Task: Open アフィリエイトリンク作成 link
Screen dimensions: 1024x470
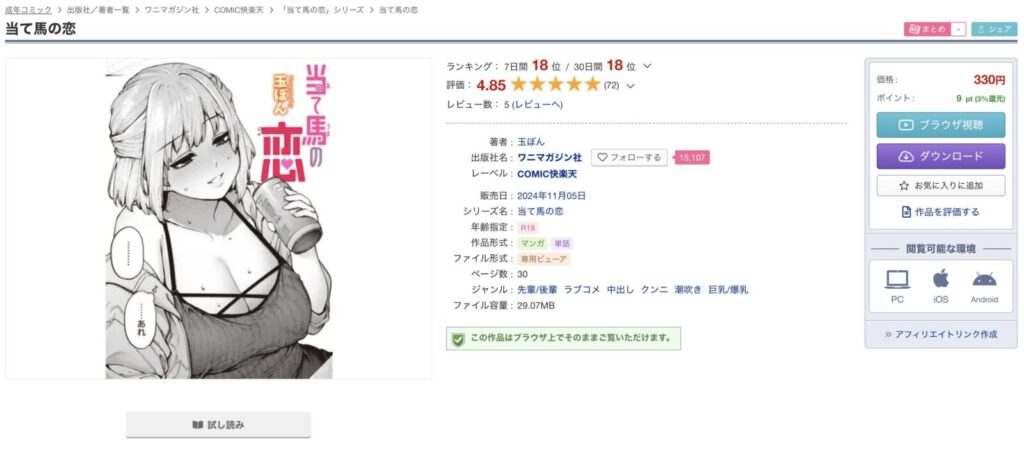Action: [940, 334]
